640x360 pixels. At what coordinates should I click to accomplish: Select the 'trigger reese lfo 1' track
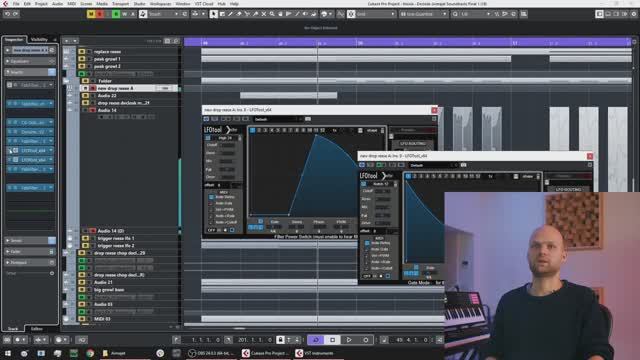pos(116,238)
